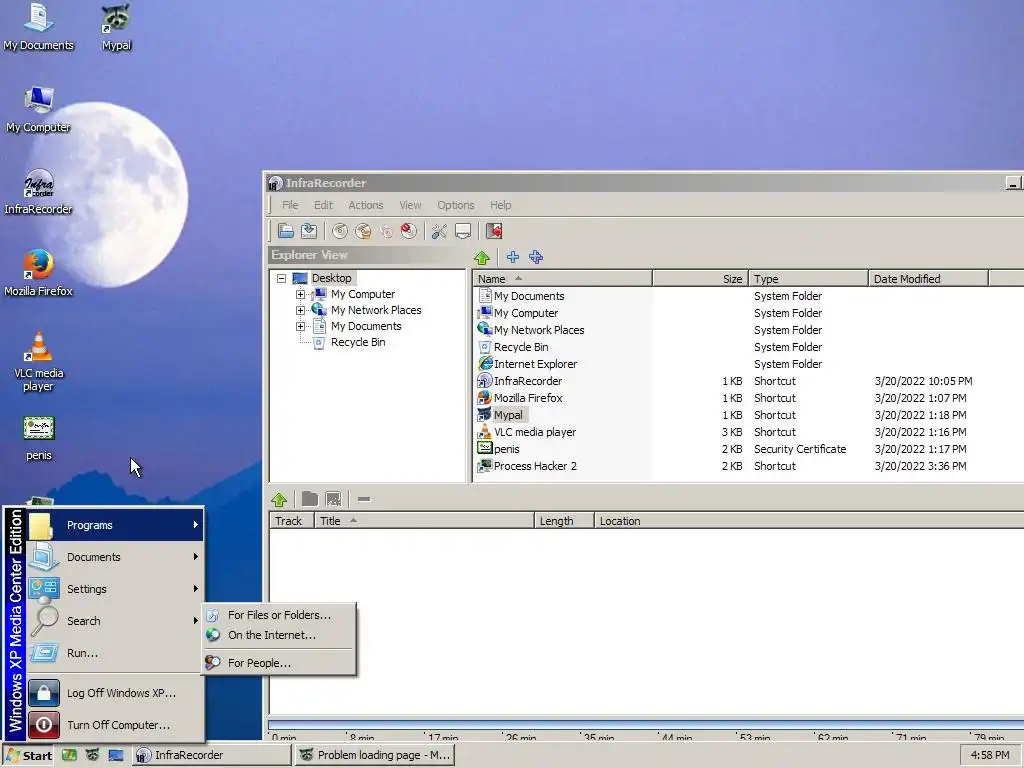The width and height of the screenshot is (1024, 768).
Task: Click the Show Desktop quick launch icon
Action: pos(116,755)
